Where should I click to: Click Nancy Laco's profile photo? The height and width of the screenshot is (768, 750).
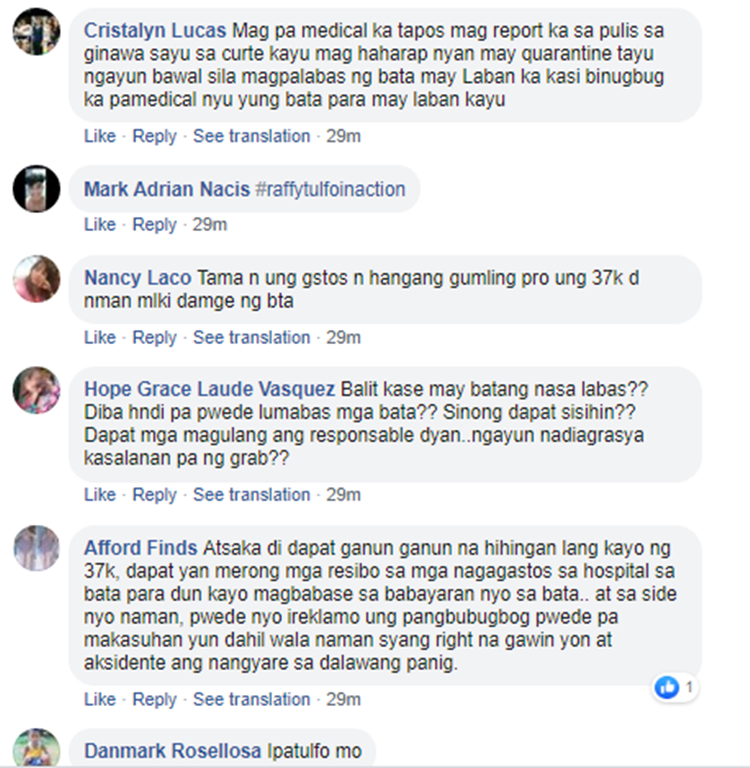(x=36, y=278)
